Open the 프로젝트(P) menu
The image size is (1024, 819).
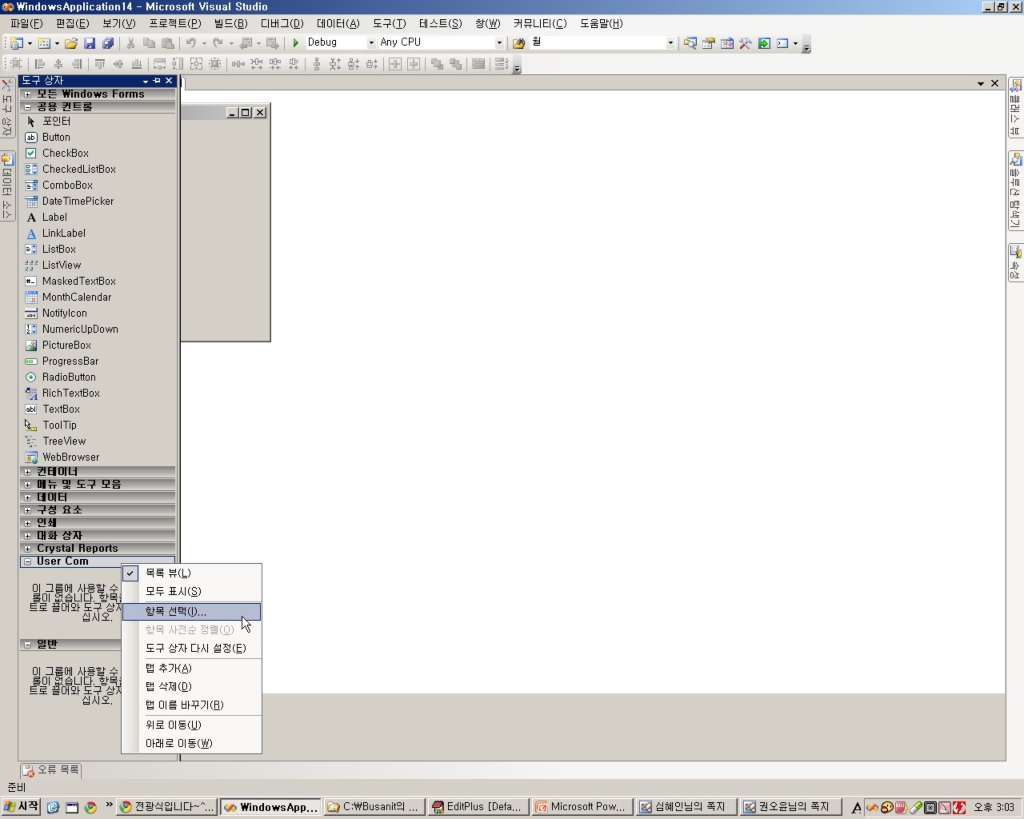coord(174,24)
